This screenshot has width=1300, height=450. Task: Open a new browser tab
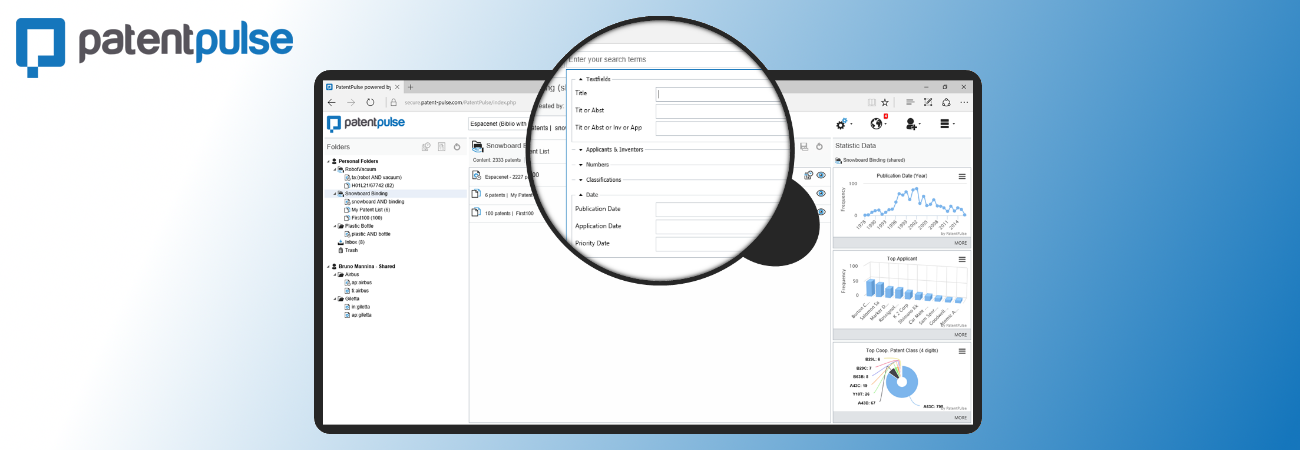410,87
